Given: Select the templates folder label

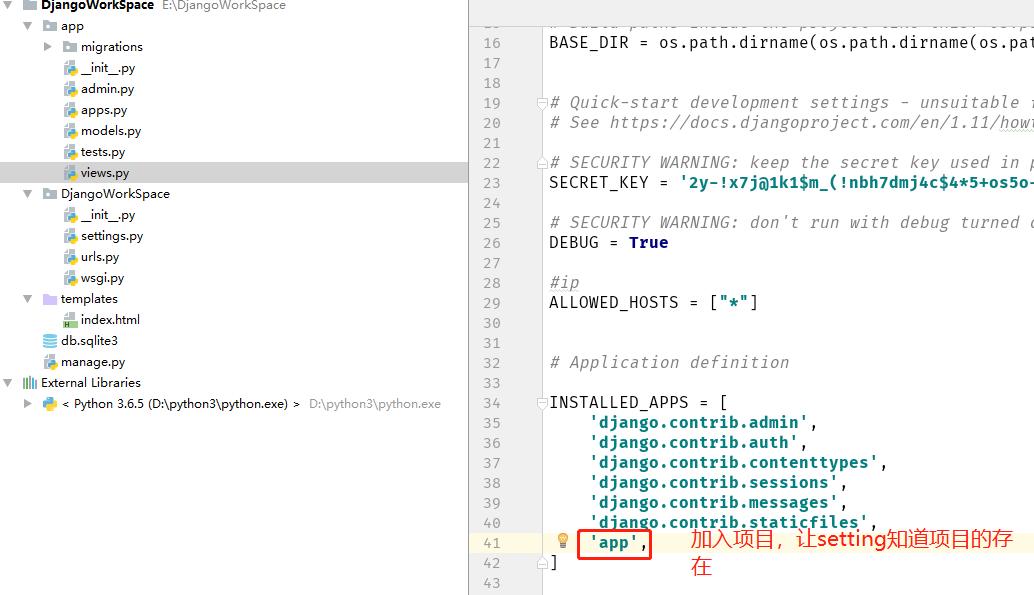Looking at the screenshot, I should point(89,299).
